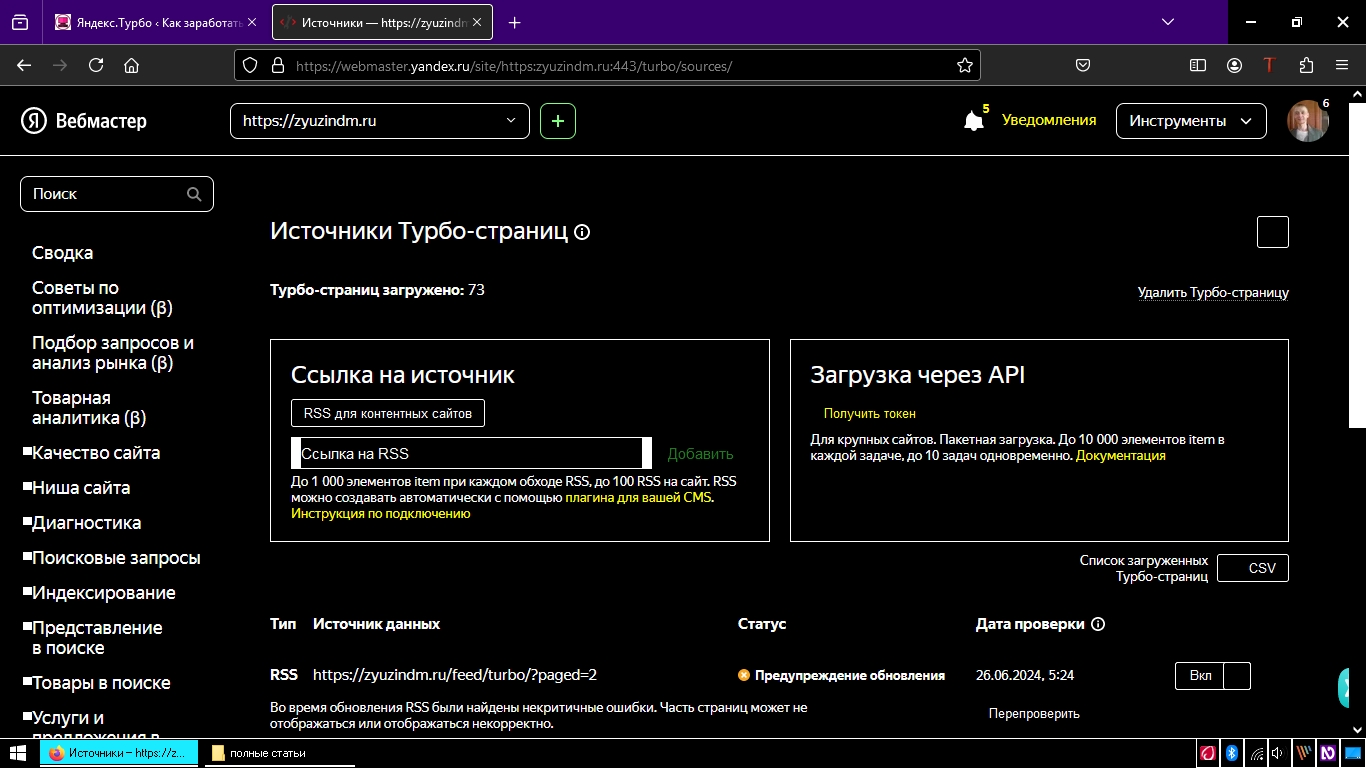Add a new site with the green plus
The width and height of the screenshot is (1366, 768).
[558, 121]
